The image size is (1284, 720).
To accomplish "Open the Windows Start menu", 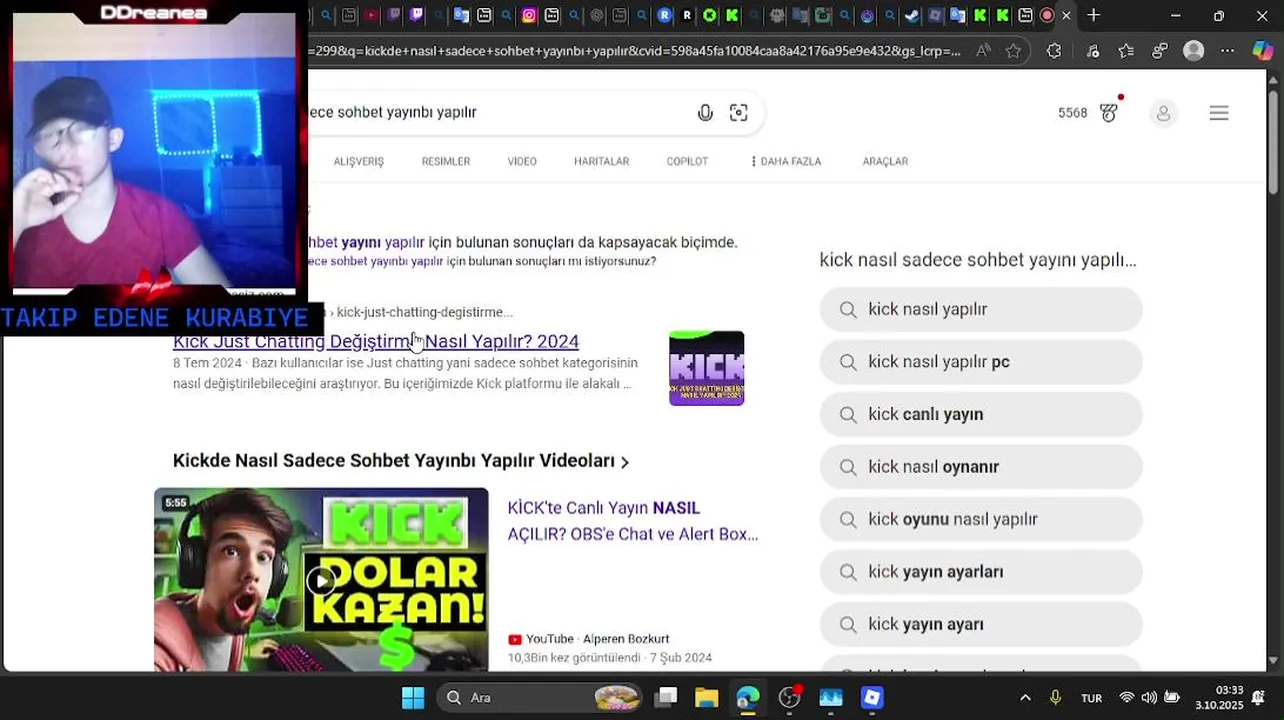I will tap(413, 697).
